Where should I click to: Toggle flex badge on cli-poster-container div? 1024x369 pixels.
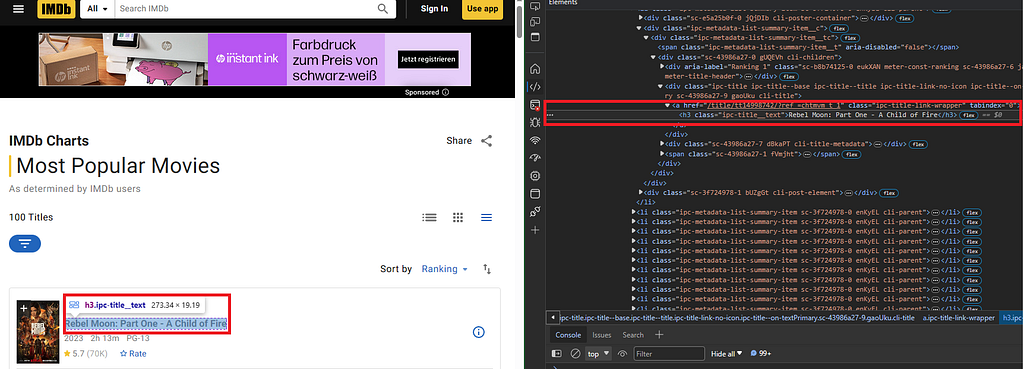click(x=904, y=18)
